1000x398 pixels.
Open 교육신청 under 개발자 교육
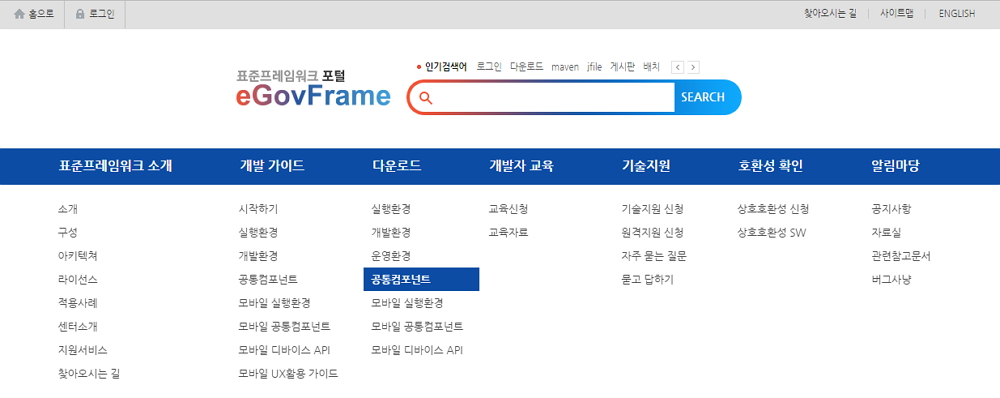pos(508,209)
